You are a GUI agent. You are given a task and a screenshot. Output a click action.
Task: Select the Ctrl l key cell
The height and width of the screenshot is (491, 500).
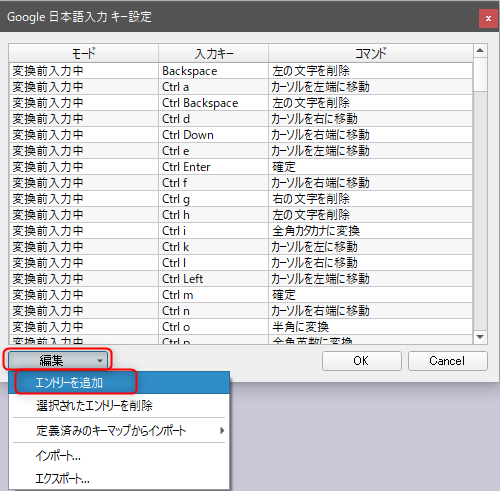pyautogui.click(x=214, y=263)
